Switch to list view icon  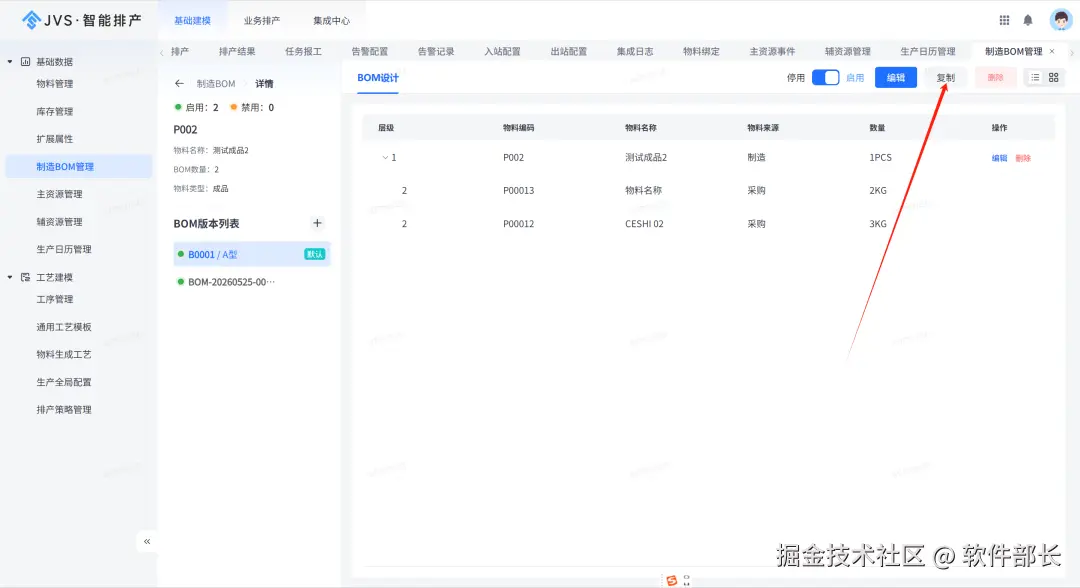[1035, 78]
